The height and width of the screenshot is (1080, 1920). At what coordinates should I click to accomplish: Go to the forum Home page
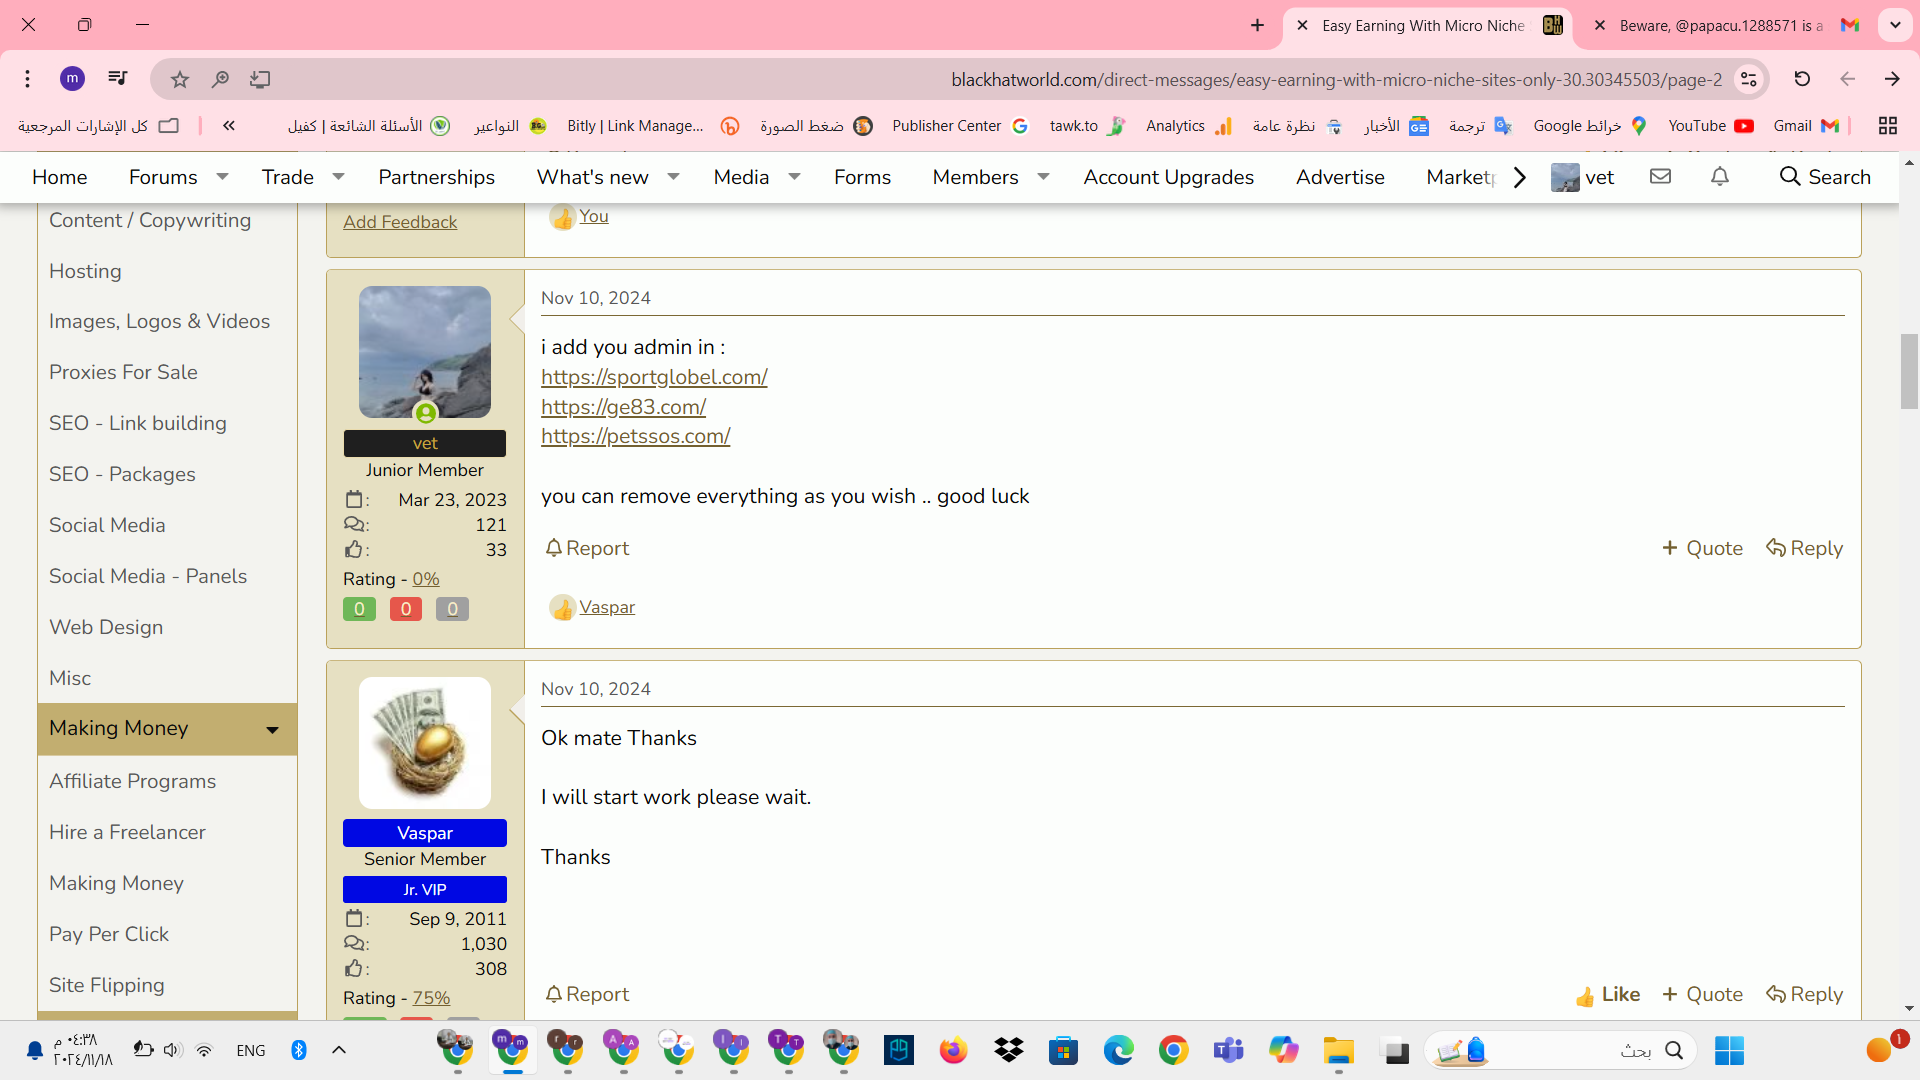coord(60,177)
